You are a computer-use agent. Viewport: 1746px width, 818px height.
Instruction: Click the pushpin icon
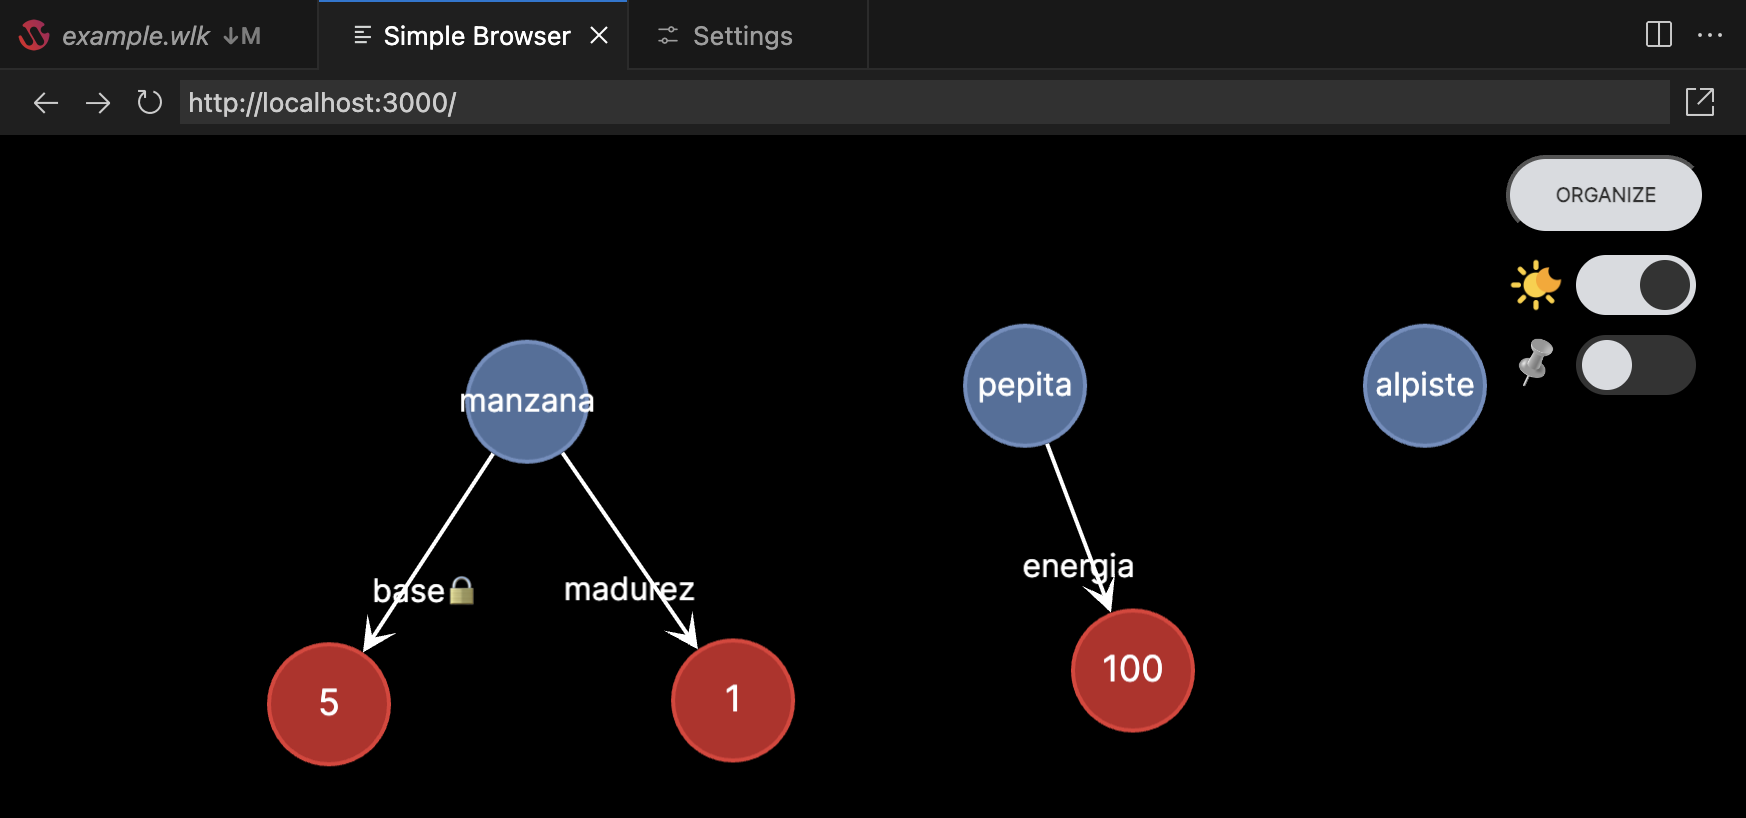1536,362
